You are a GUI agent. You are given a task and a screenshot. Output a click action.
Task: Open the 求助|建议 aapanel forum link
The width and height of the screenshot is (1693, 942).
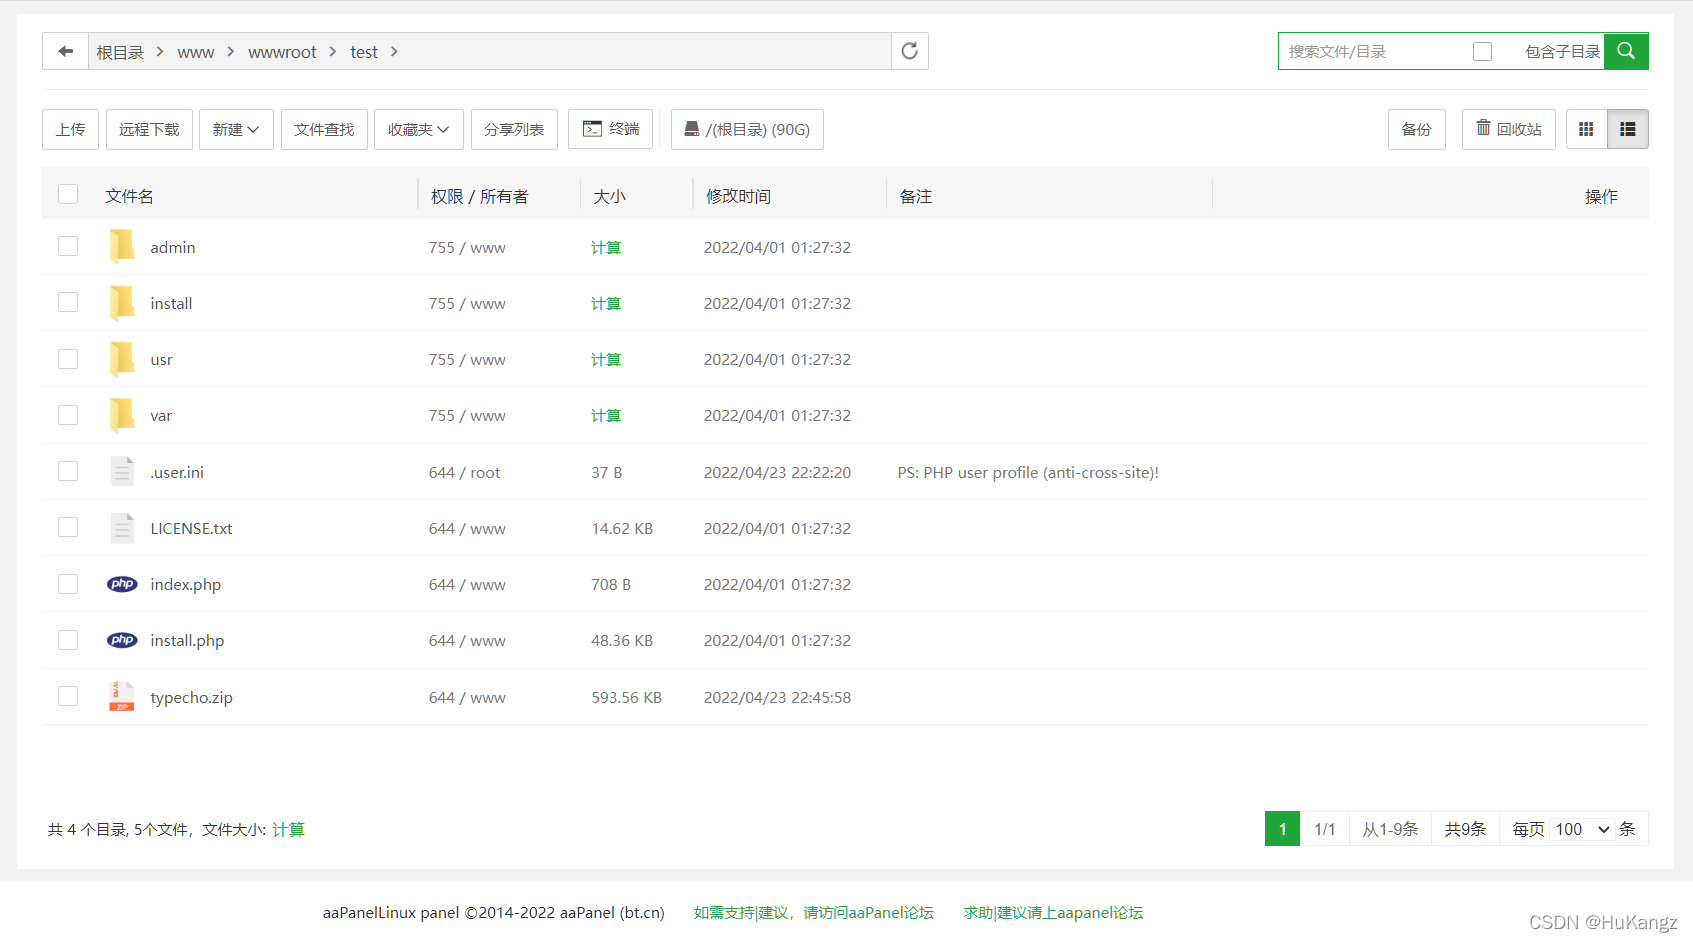click(x=1053, y=912)
